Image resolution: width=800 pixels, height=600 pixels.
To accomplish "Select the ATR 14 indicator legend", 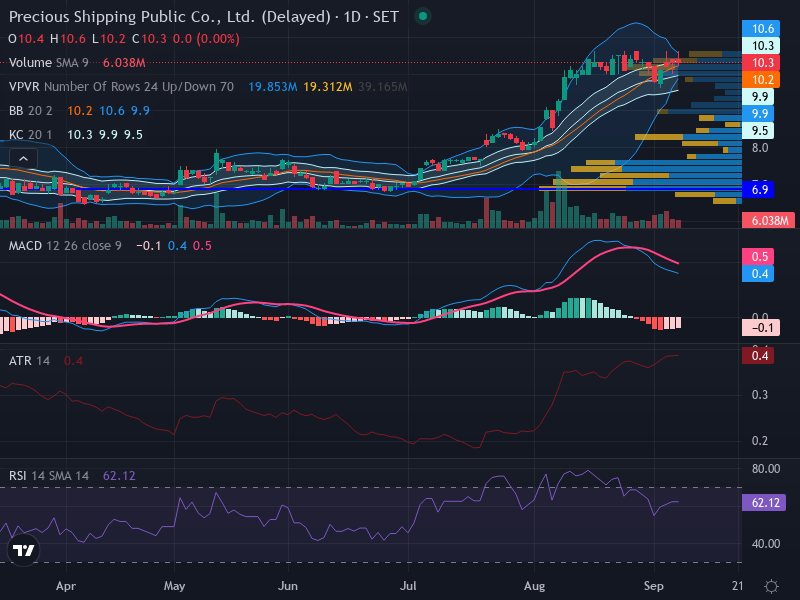I will [29, 361].
